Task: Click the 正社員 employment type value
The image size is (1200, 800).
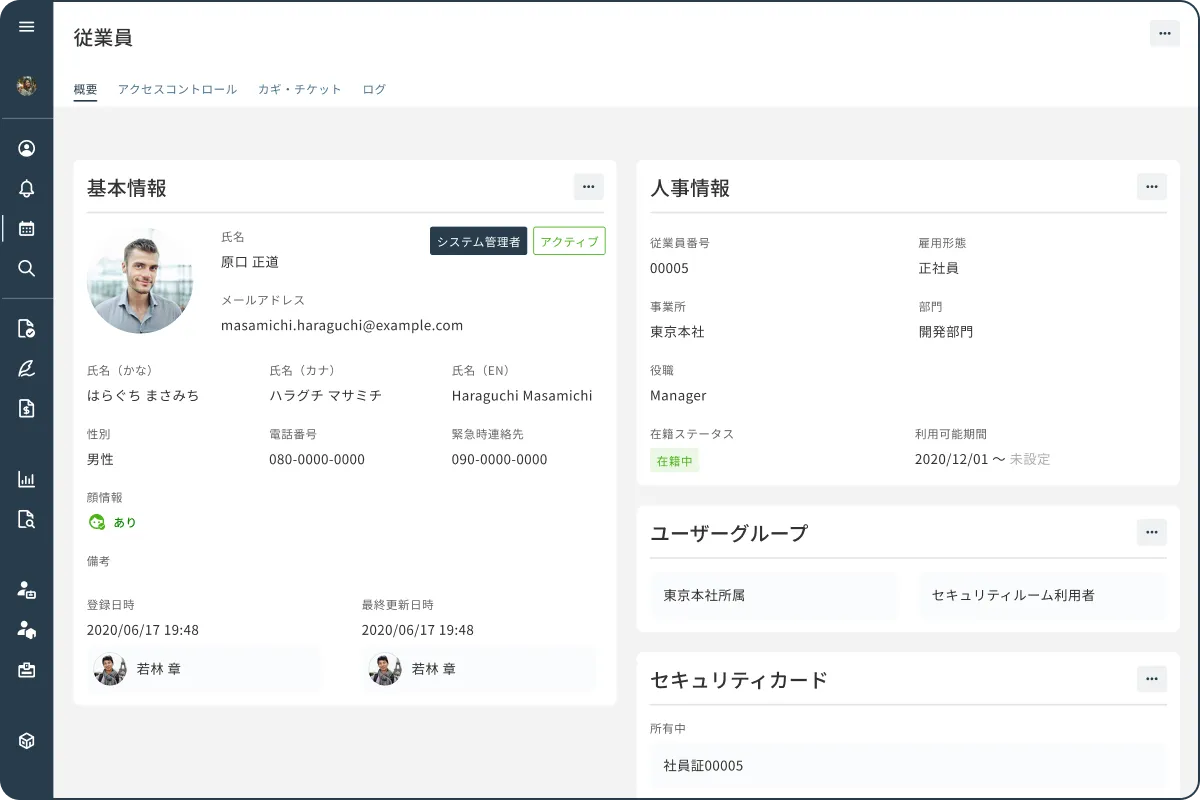Action: click(x=939, y=268)
